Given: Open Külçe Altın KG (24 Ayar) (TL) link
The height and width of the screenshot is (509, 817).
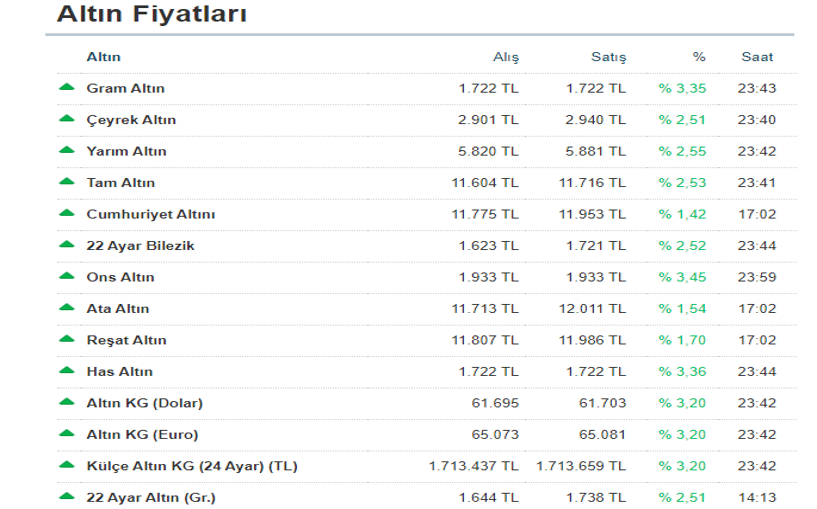Looking at the screenshot, I should [192, 466].
